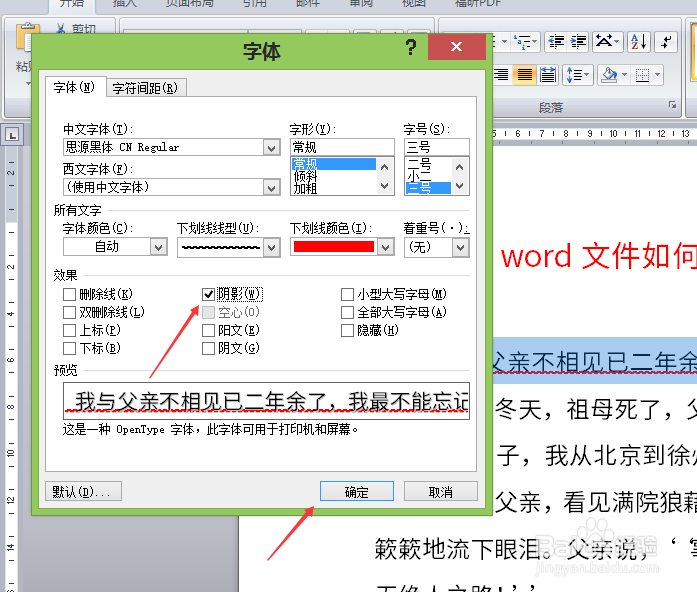Viewport: 697px width, 592px height.
Task: Click the shading paint bucket icon
Action: click(x=608, y=75)
